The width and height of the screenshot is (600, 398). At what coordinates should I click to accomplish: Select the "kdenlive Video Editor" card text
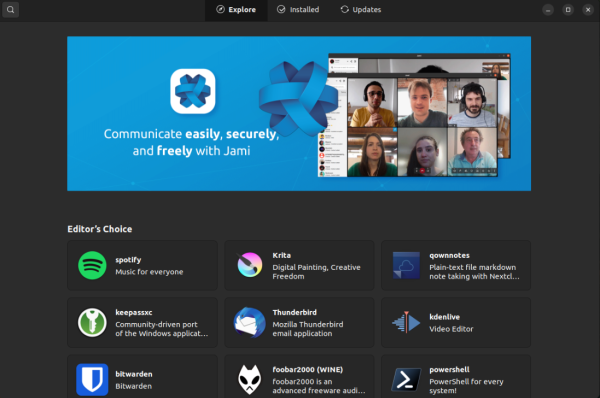(451, 323)
